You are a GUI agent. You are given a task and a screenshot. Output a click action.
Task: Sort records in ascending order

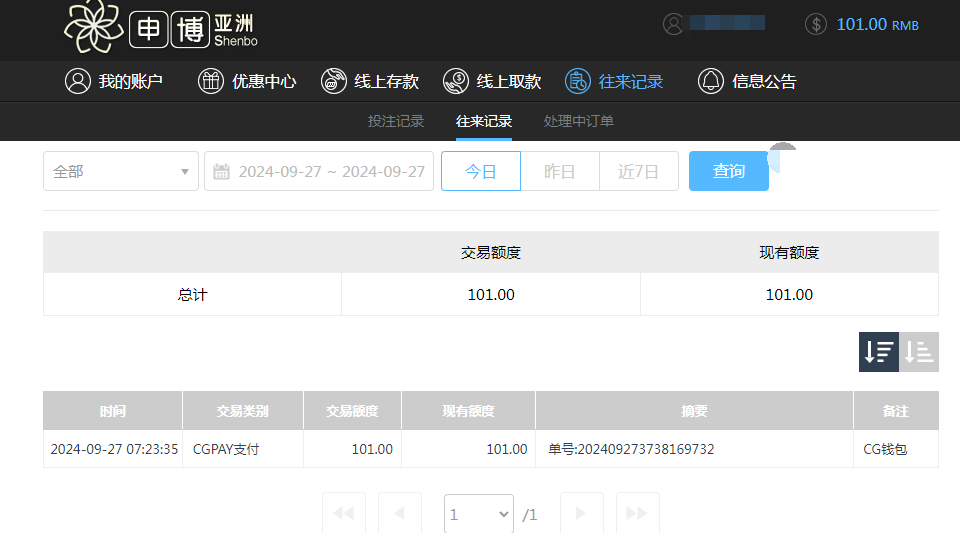(919, 352)
